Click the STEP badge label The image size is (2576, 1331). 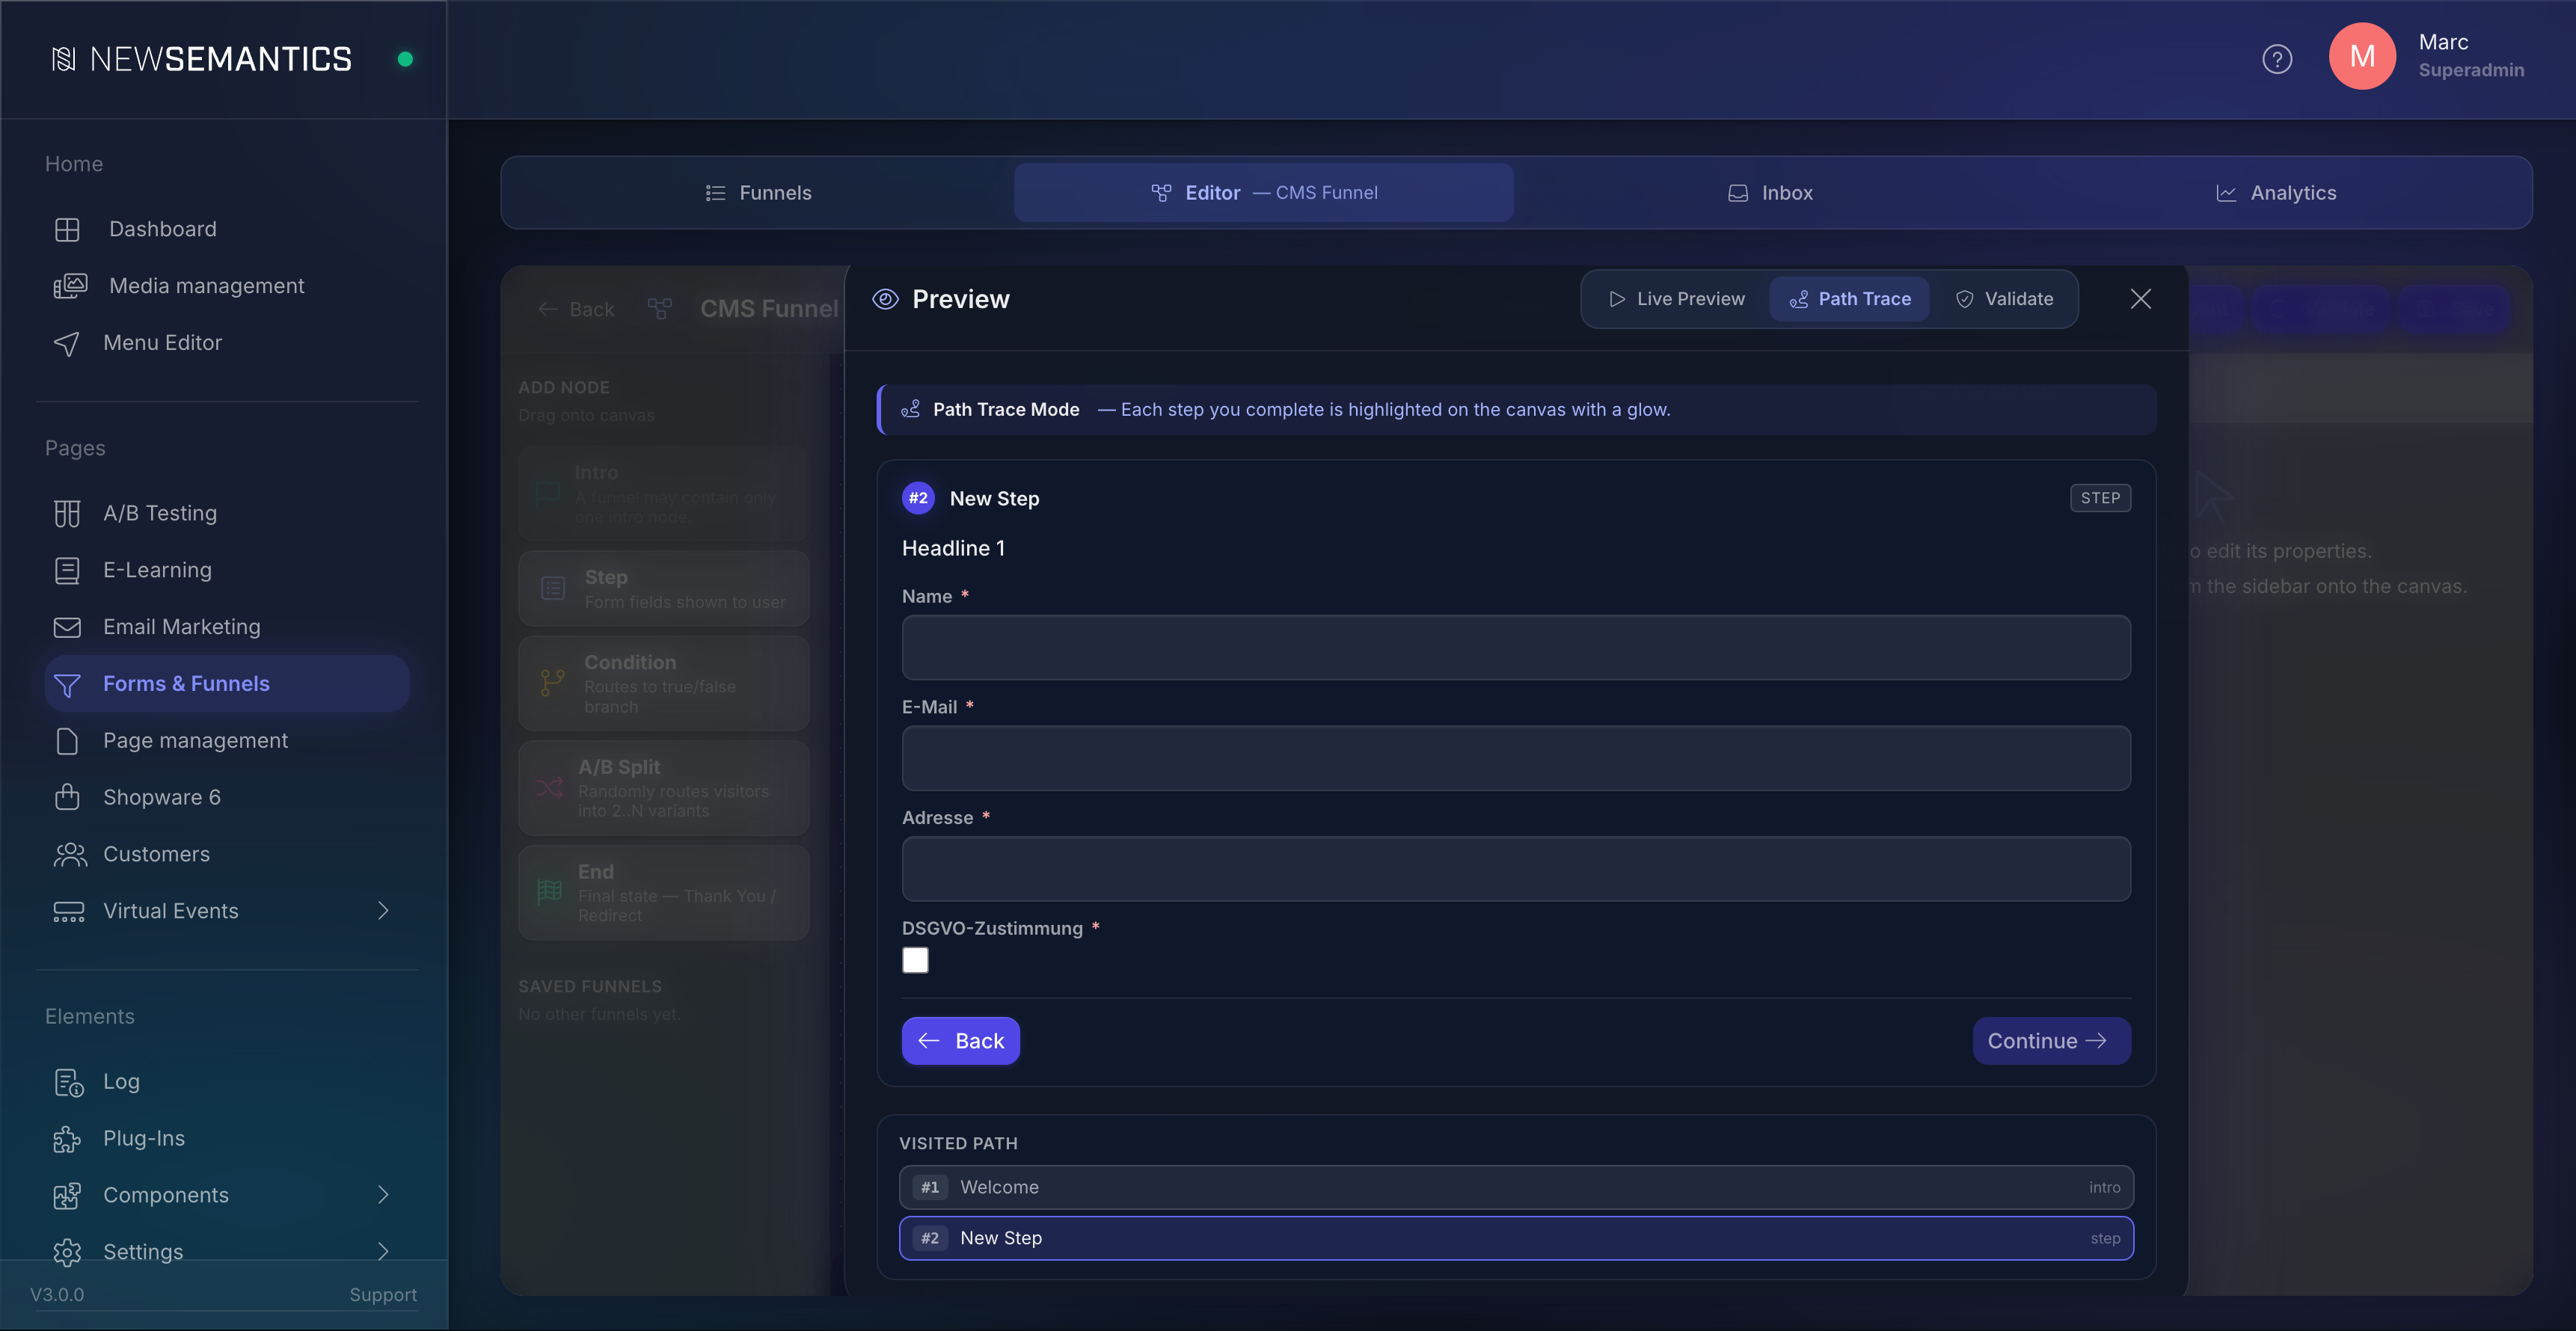point(2100,498)
